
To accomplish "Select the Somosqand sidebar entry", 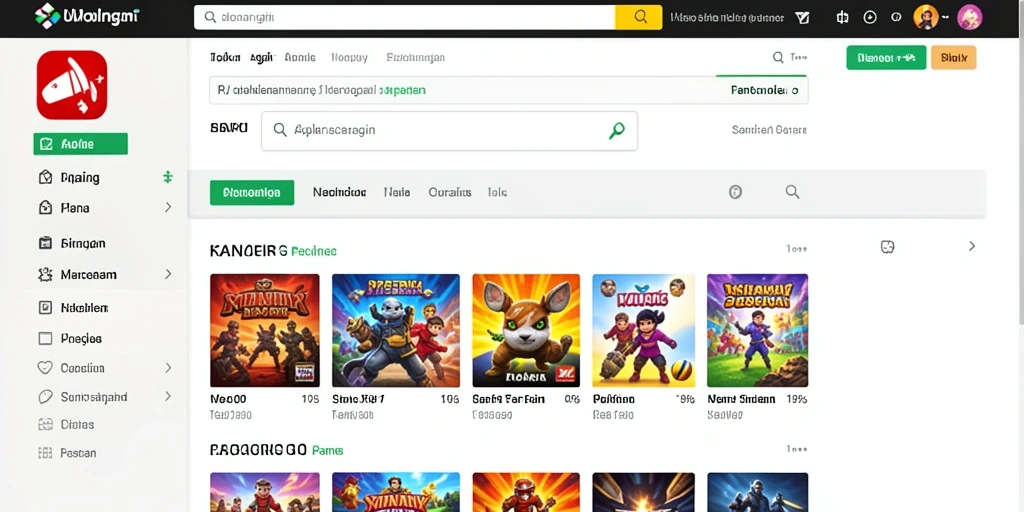I will [x=94, y=397].
